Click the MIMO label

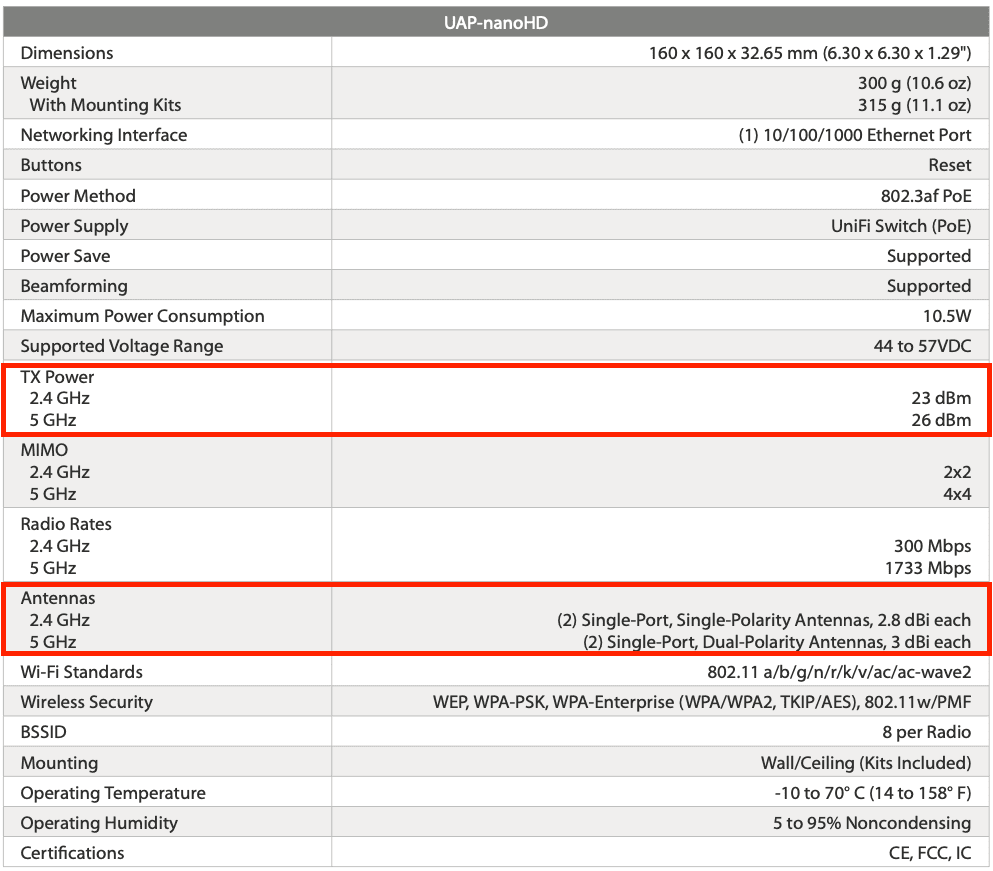pyautogui.click(x=44, y=450)
